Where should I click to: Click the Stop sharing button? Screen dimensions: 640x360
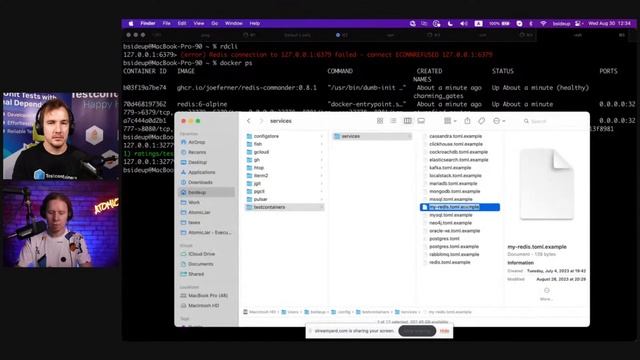click(x=417, y=331)
